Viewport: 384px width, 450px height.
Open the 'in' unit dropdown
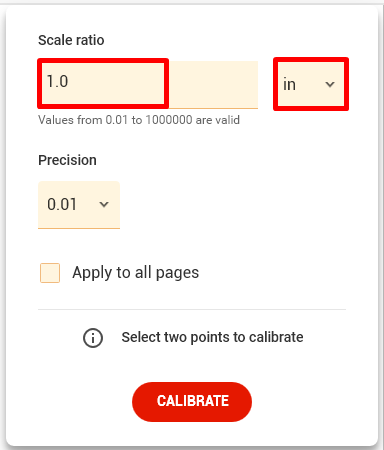point(311,84)
